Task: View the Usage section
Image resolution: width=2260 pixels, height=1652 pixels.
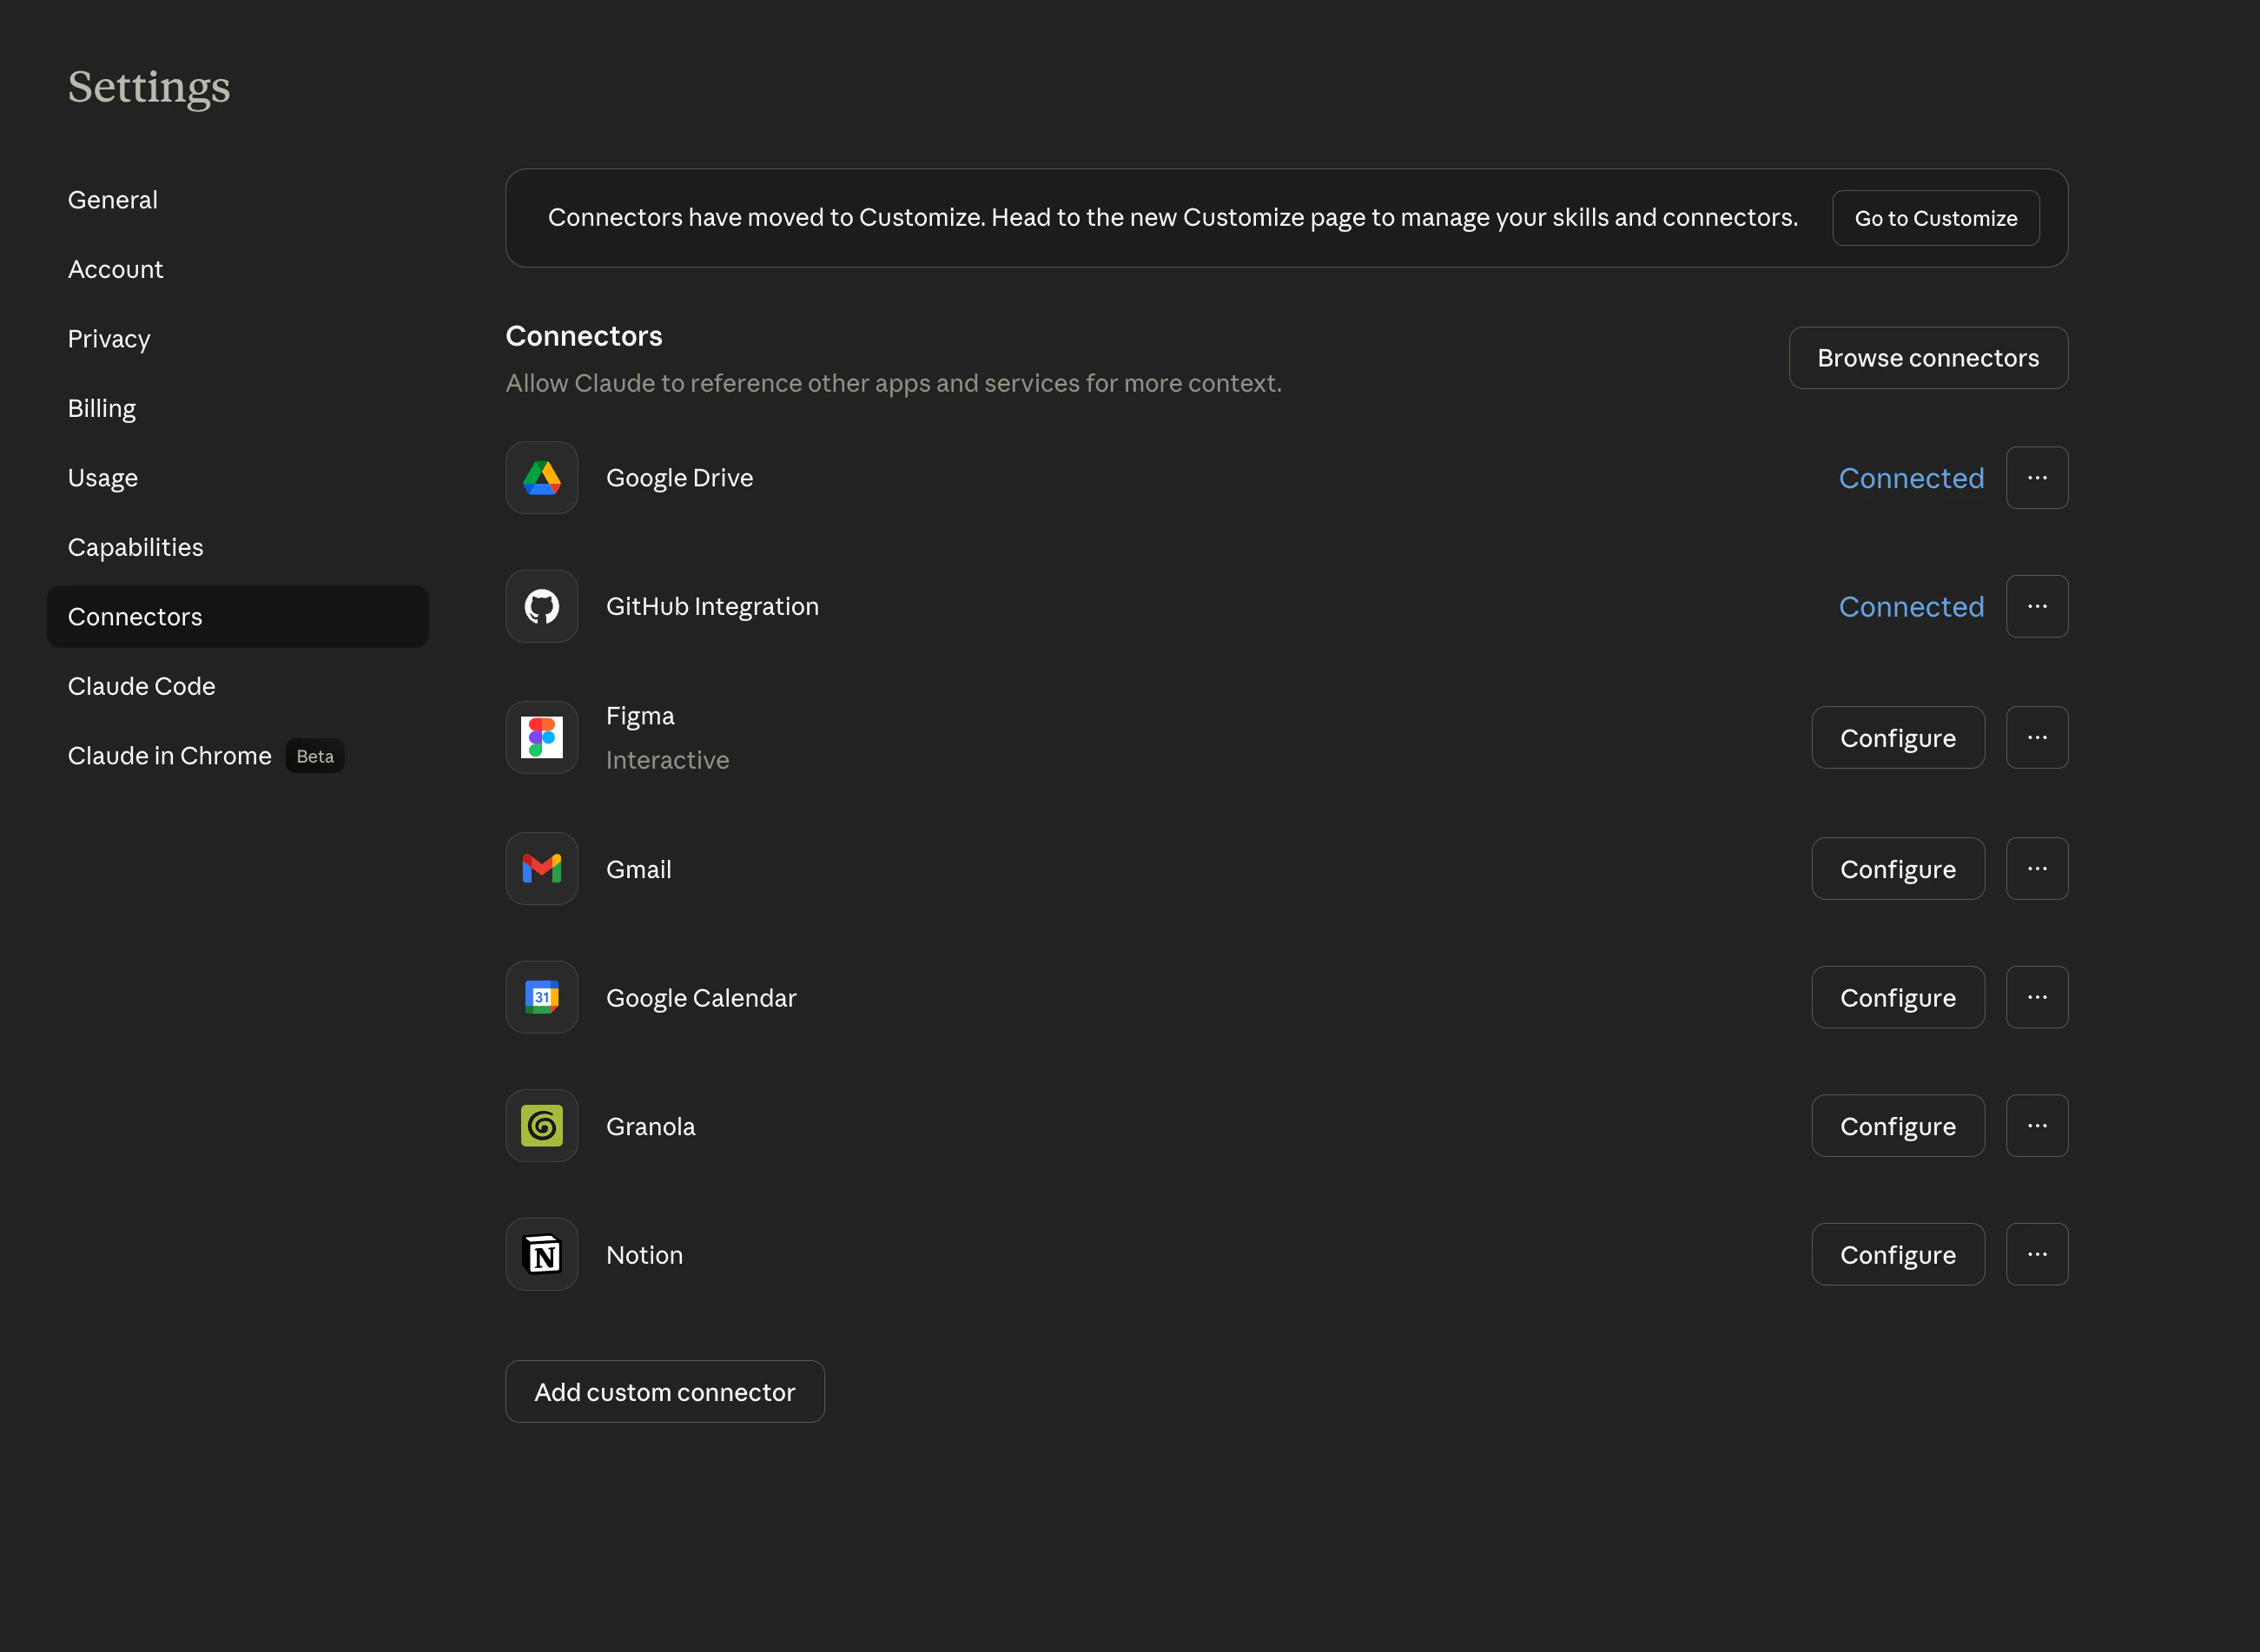Action: 238,478
